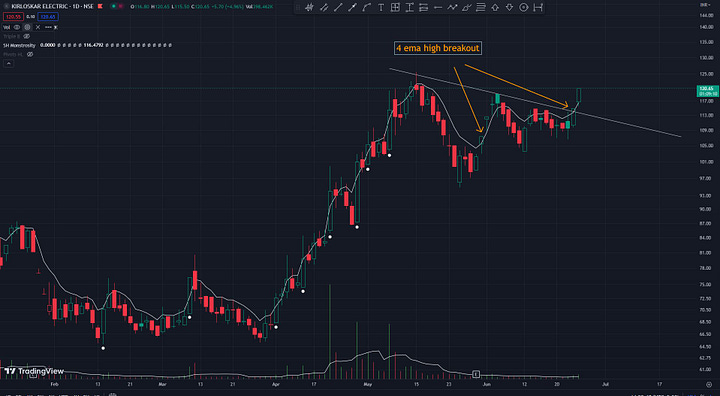Screen dimensions: 720x396
Task: Click the position tool beside horizontal line
Action: tap(424, 7)
